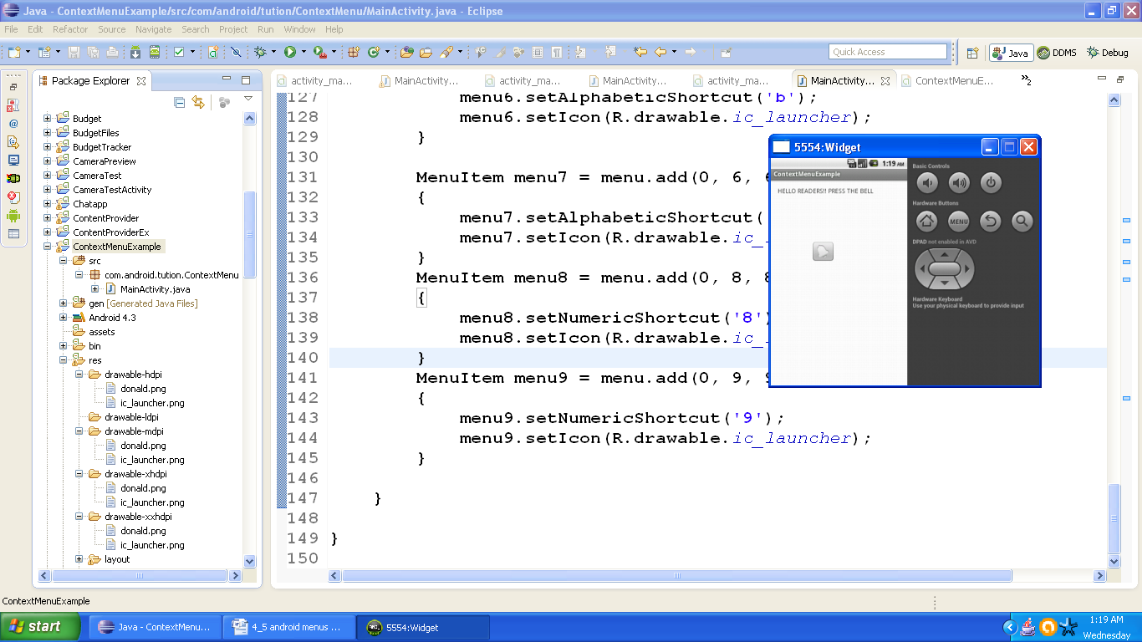Toggle Link with Editor in Package Explorer

click(x=198, y=102)
